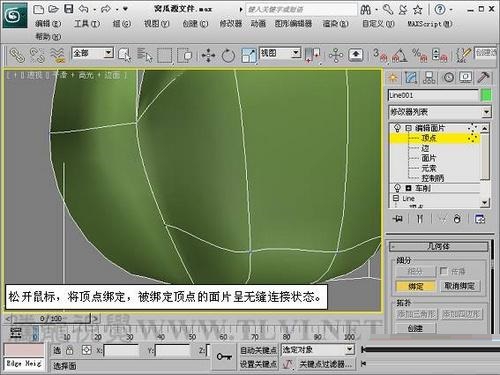Click the 取消绑定 button
The width and height of the screenshot is (500, 375).
[x=460, y=286]
